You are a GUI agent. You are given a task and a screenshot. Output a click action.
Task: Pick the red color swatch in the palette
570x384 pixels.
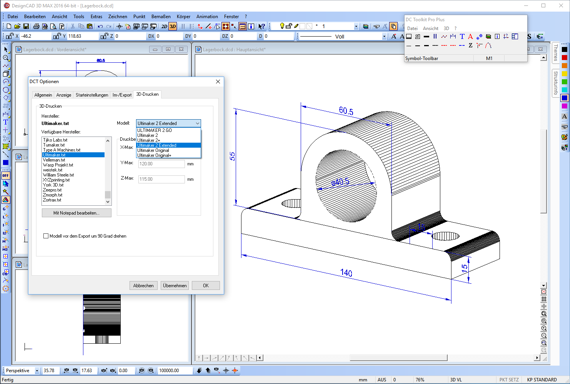[x=564, y=57]
